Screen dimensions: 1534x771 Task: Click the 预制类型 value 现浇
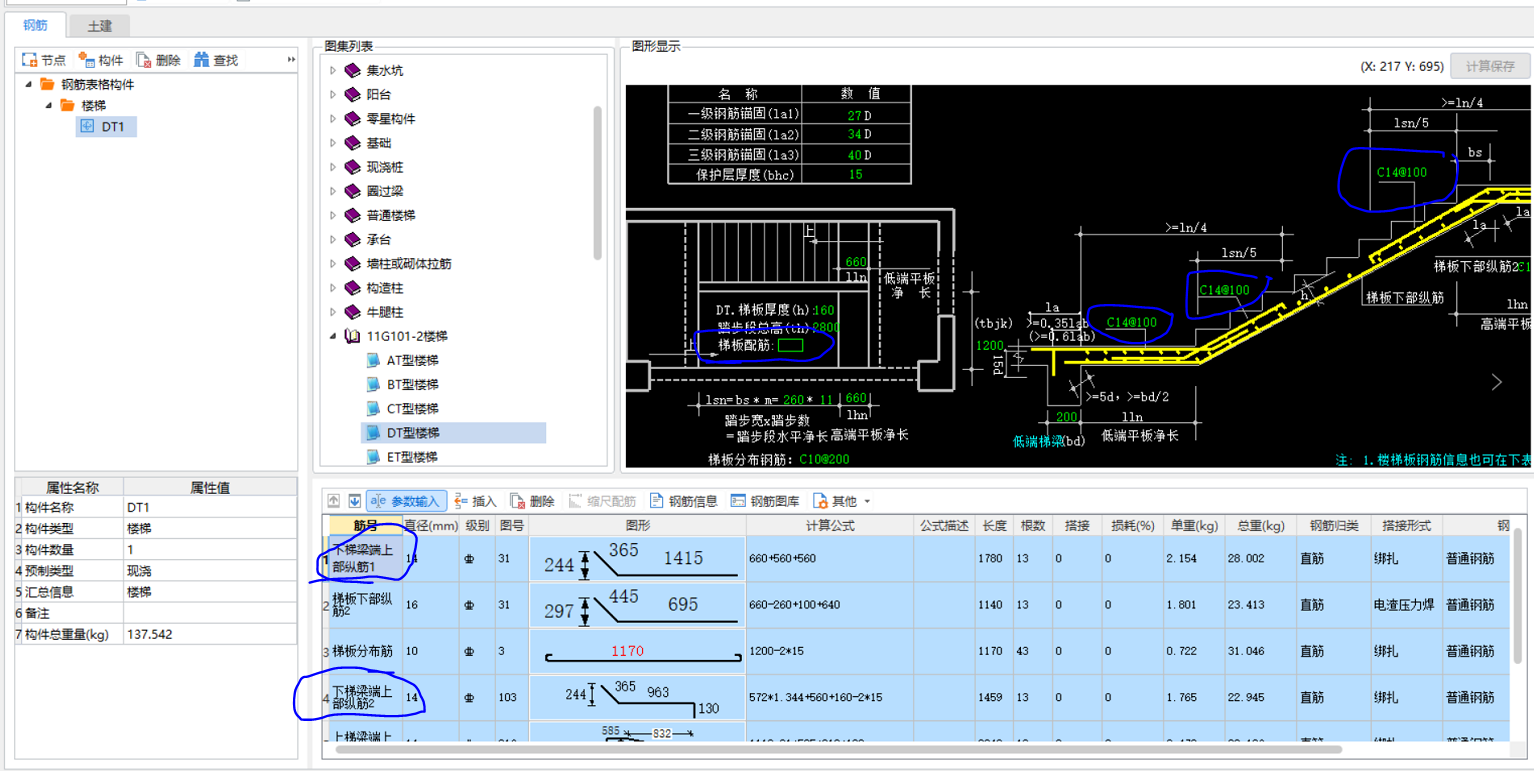click(210, 571)
